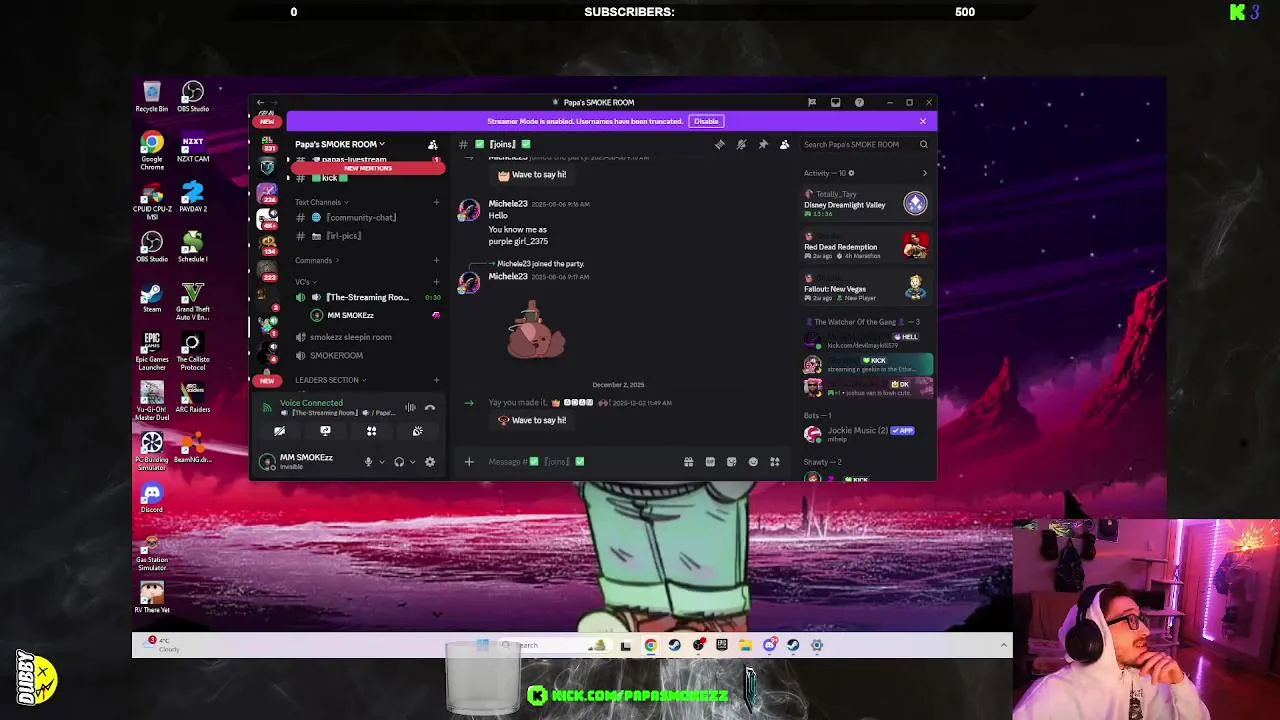This screenshot has height=720, width=1280.
Task: Click MM SMOKEzz in voice channel
Action: pyautogui.click(x=350, y=315)
